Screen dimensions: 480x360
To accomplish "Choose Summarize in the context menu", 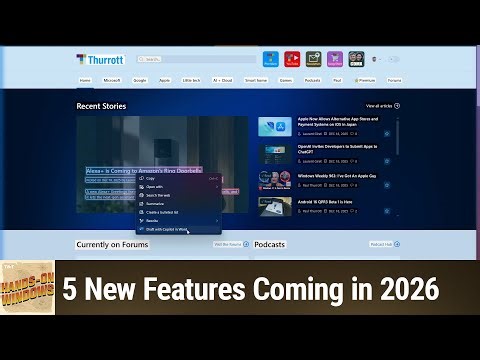I will [179, 204].
